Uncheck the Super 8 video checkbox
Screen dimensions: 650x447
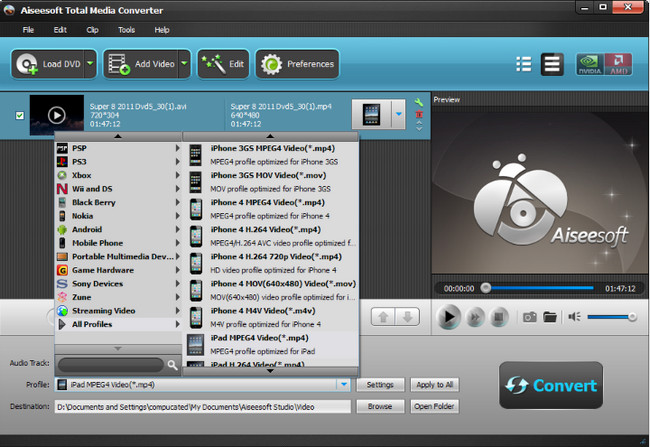(19, 115)
